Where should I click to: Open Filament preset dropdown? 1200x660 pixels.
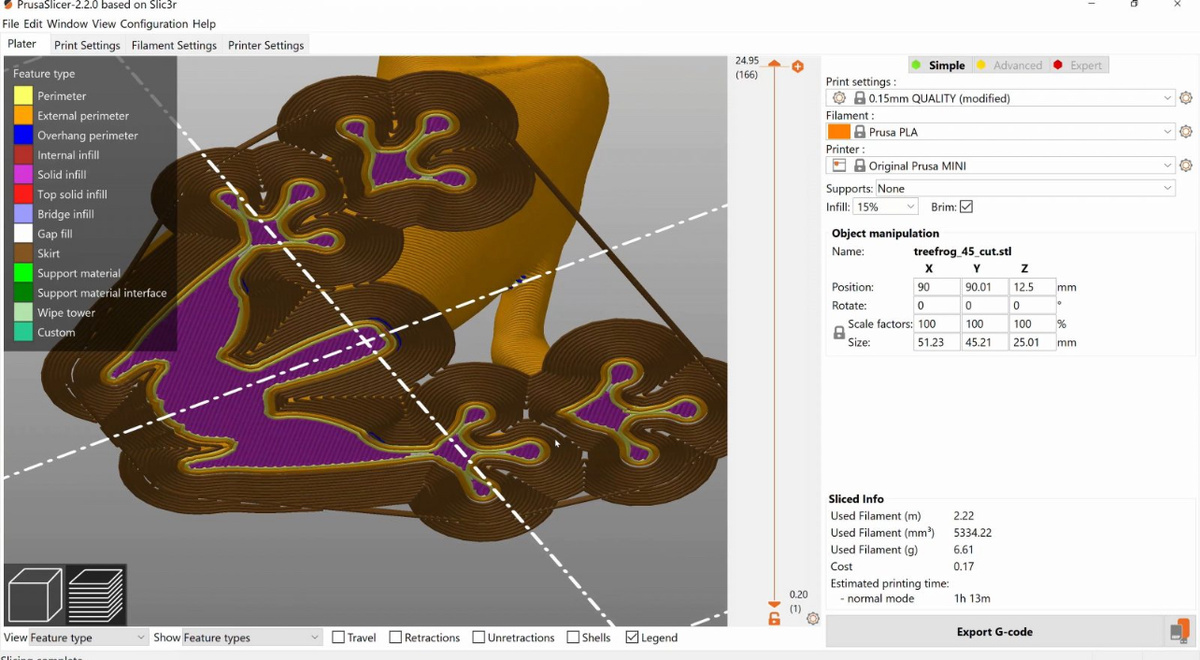pyautogui.click(x=1001, y=132)
